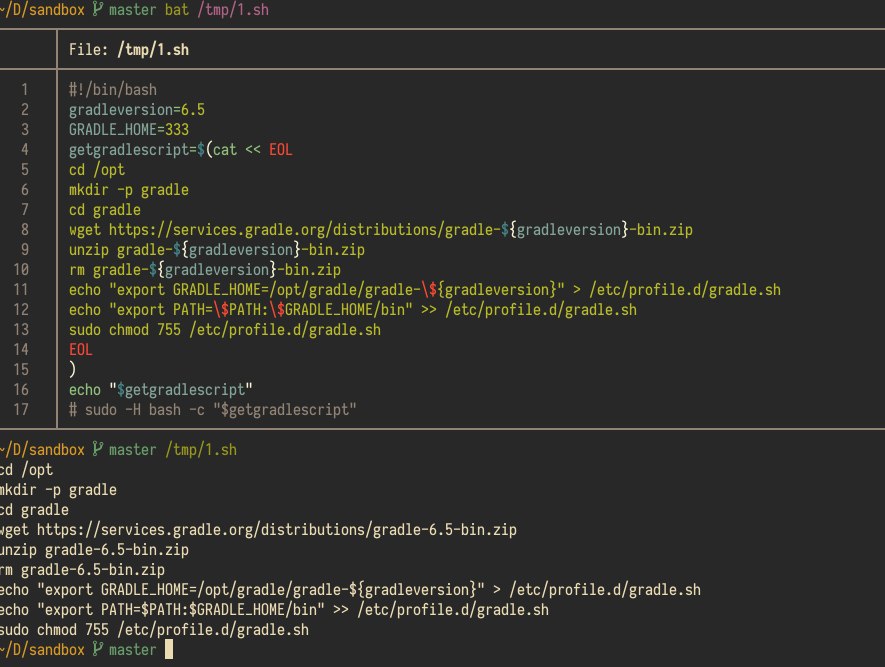Image resolution: width=885 pixels, height=667 pixels.
Task: Click the output wget gradle-6.5-bin.zip URL
Action: 277,529
